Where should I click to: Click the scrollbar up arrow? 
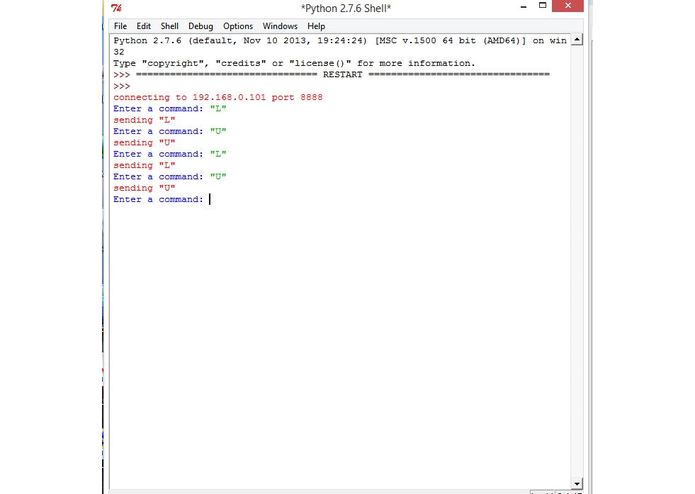pyautogui.click(x=577, y=40)
